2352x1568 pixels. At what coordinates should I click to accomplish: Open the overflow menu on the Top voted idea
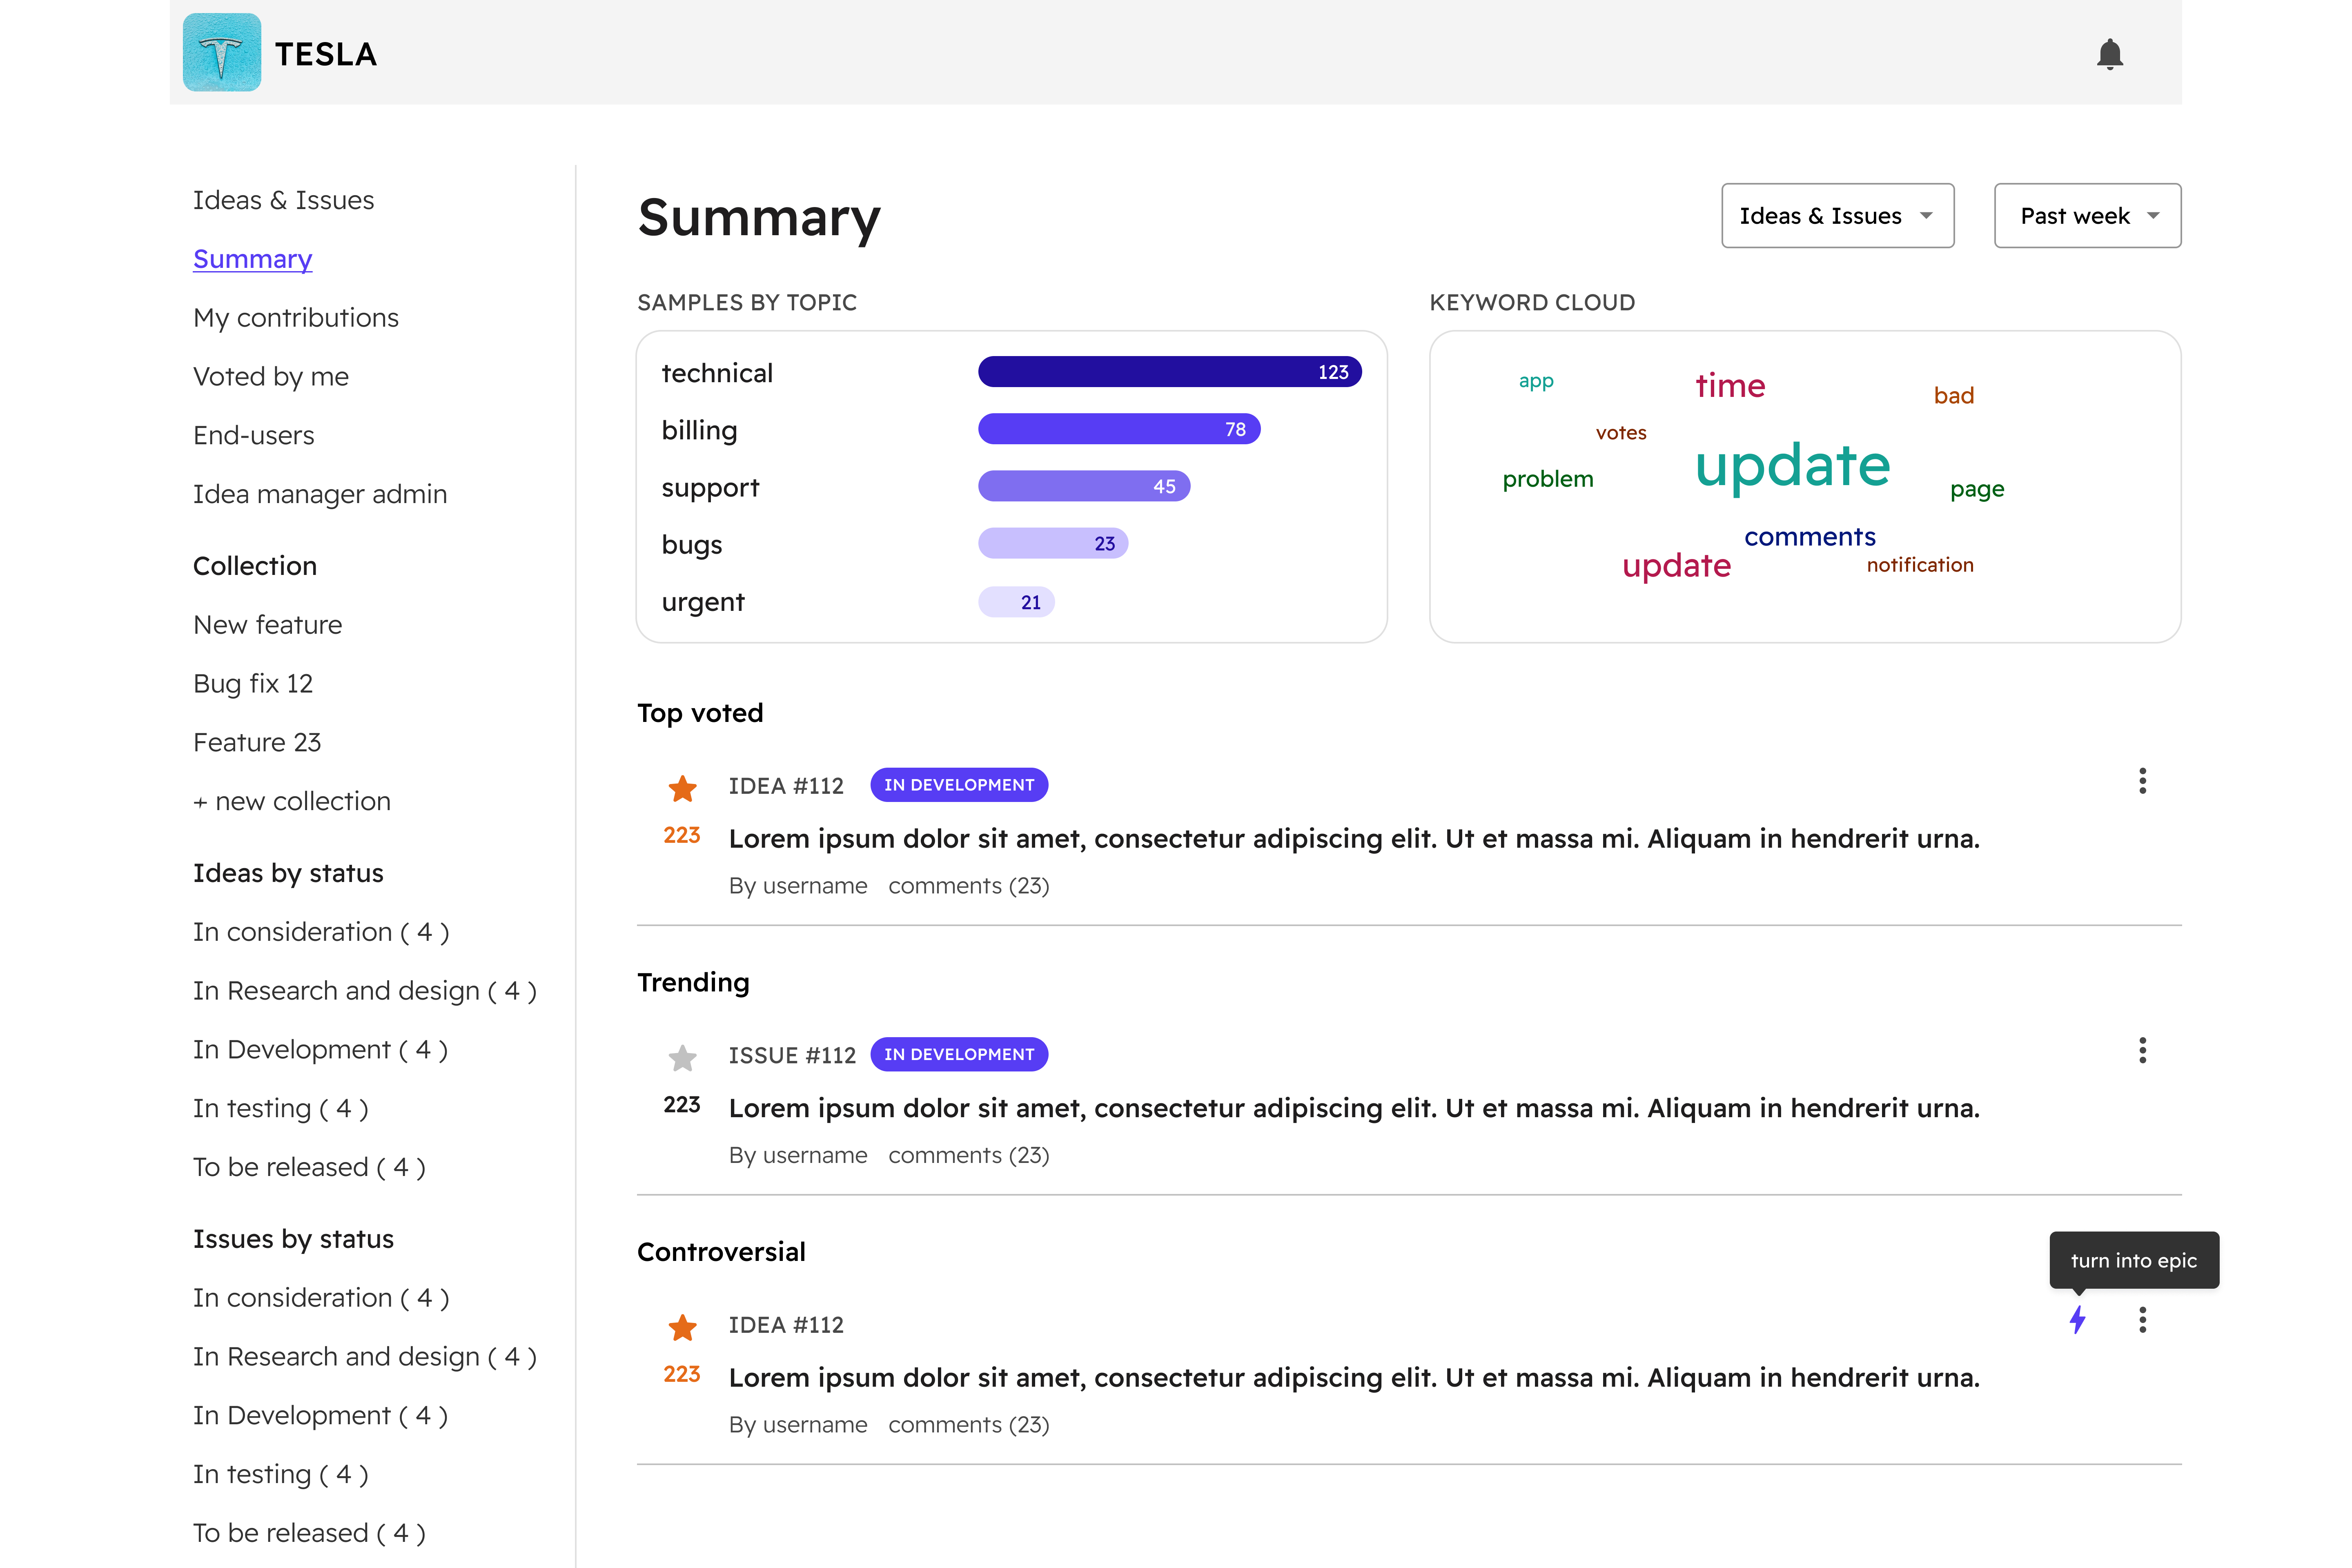(x=2143, y=781)
